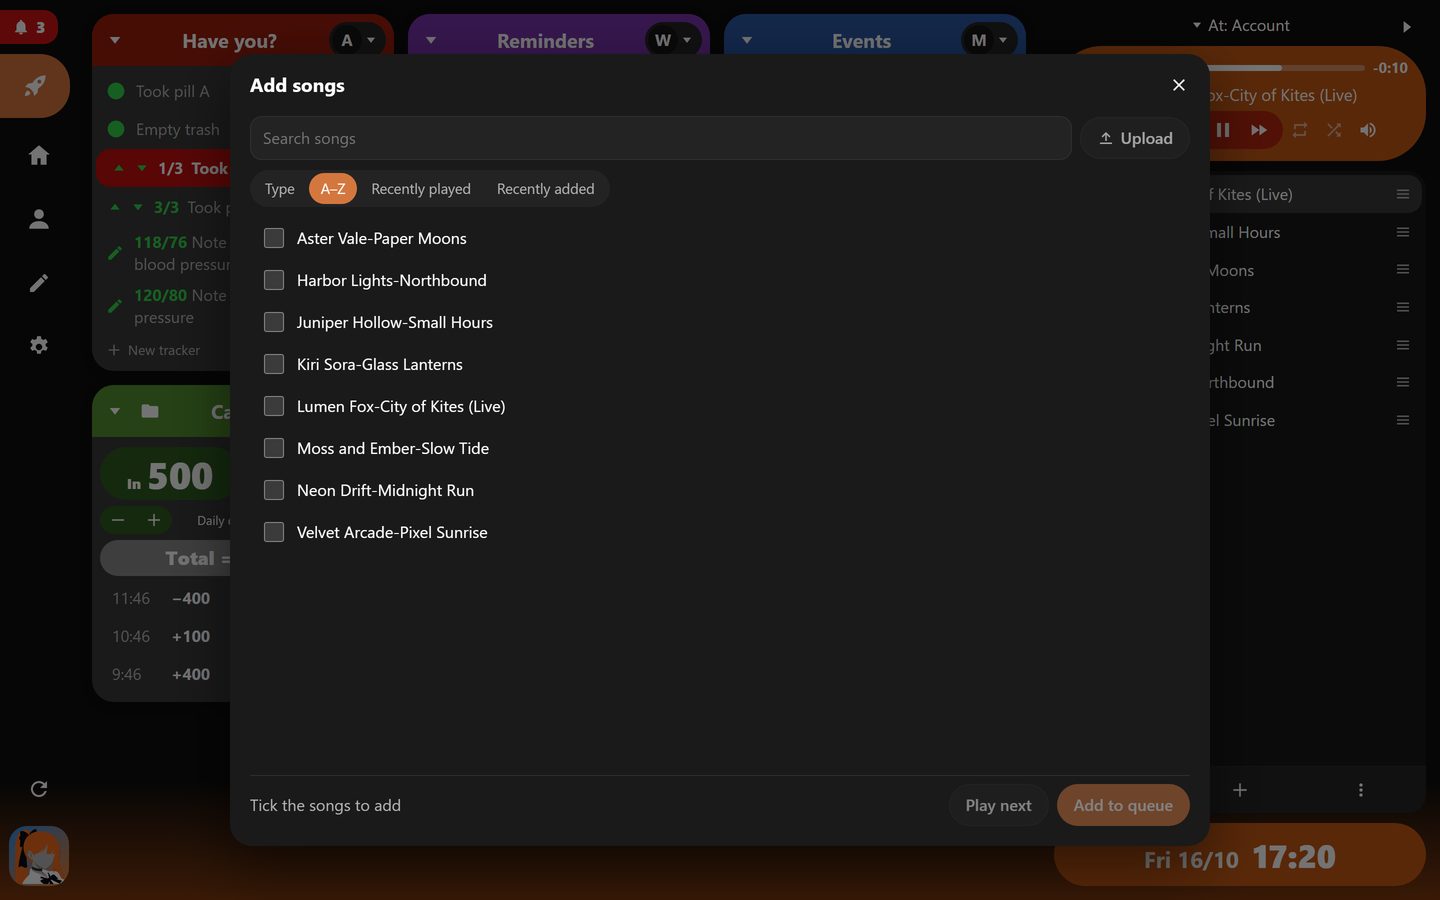Viewport: 1440px width, 900px height.
Task: Show Recently played songs
Action: point(421,189)
